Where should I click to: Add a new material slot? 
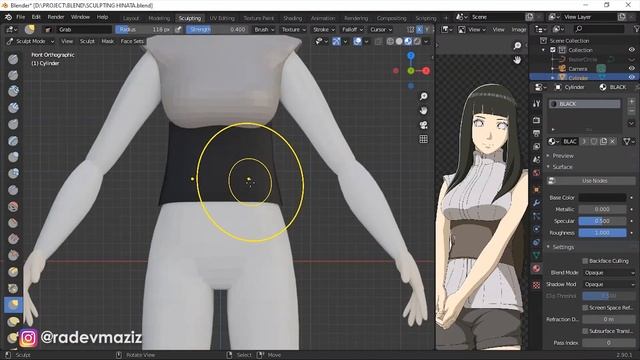631,101
